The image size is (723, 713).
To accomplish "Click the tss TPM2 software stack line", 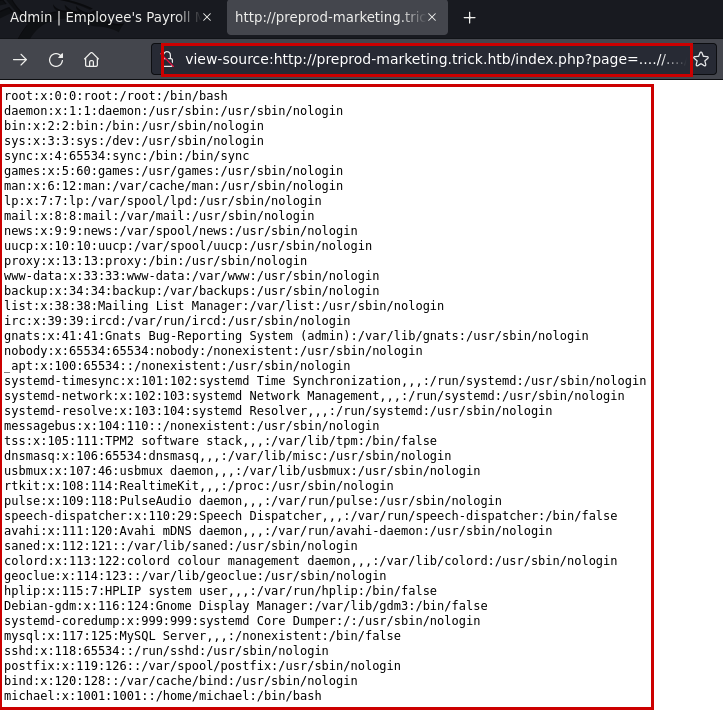I will 220,440.
